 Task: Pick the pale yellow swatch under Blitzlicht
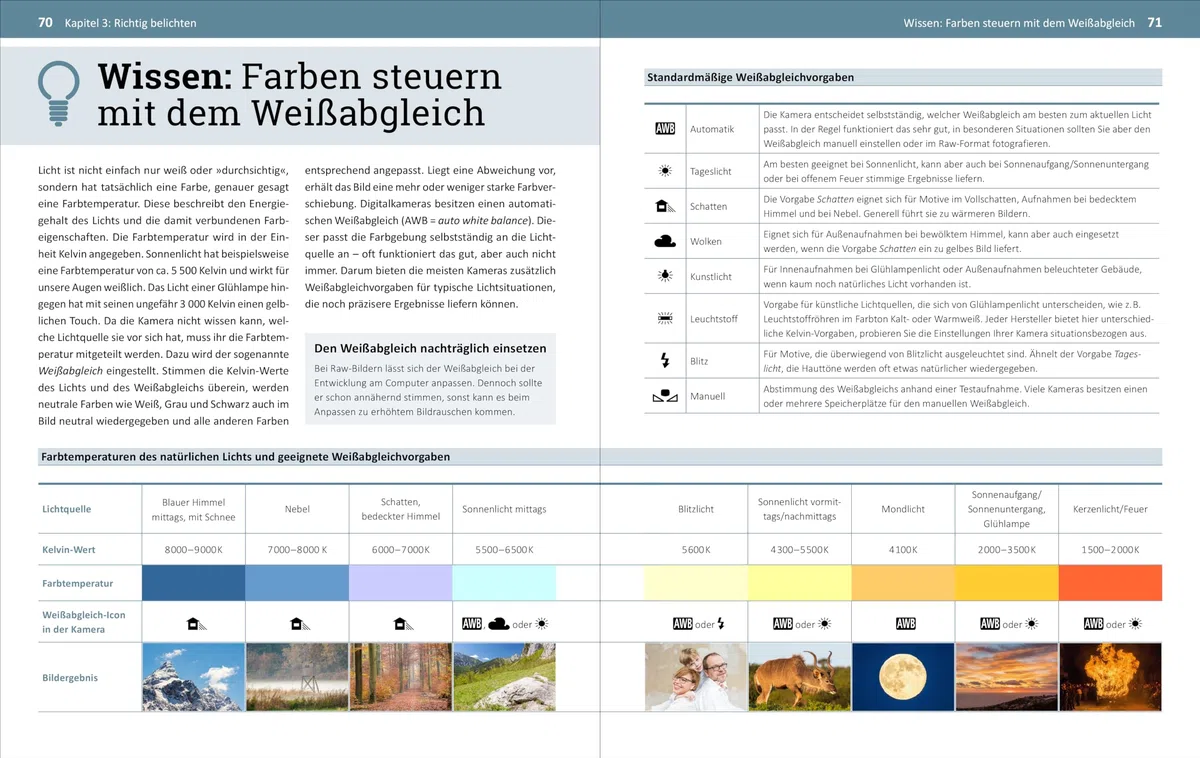pyautogui.click(x=696, y=583)
